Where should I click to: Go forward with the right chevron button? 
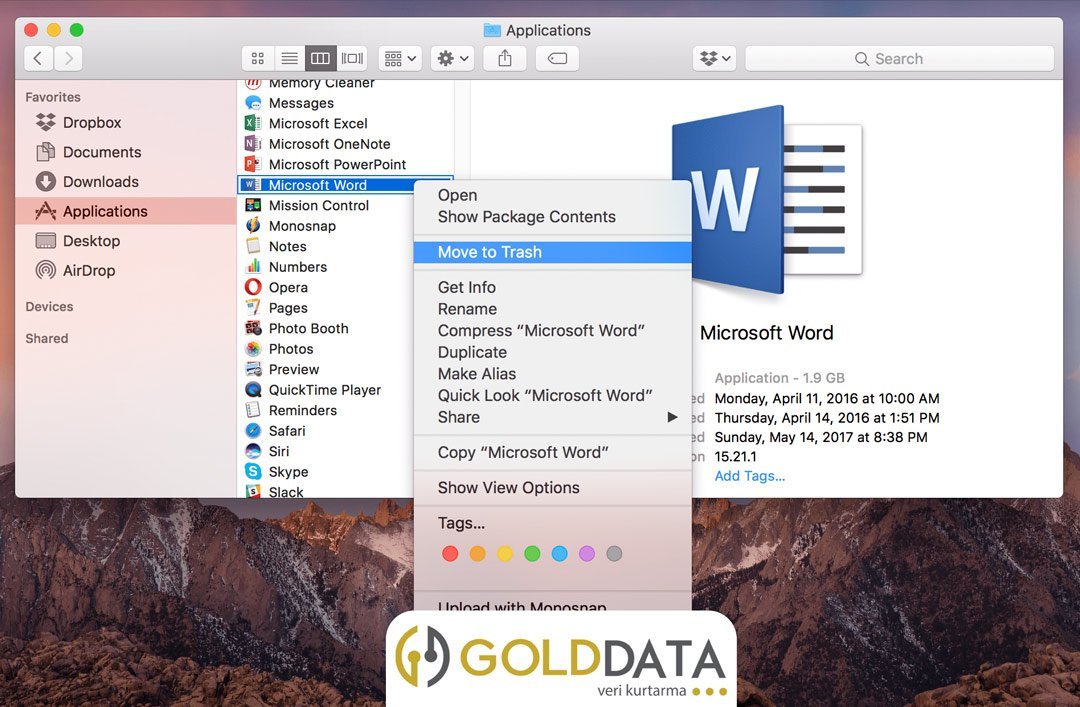point(68,59)
